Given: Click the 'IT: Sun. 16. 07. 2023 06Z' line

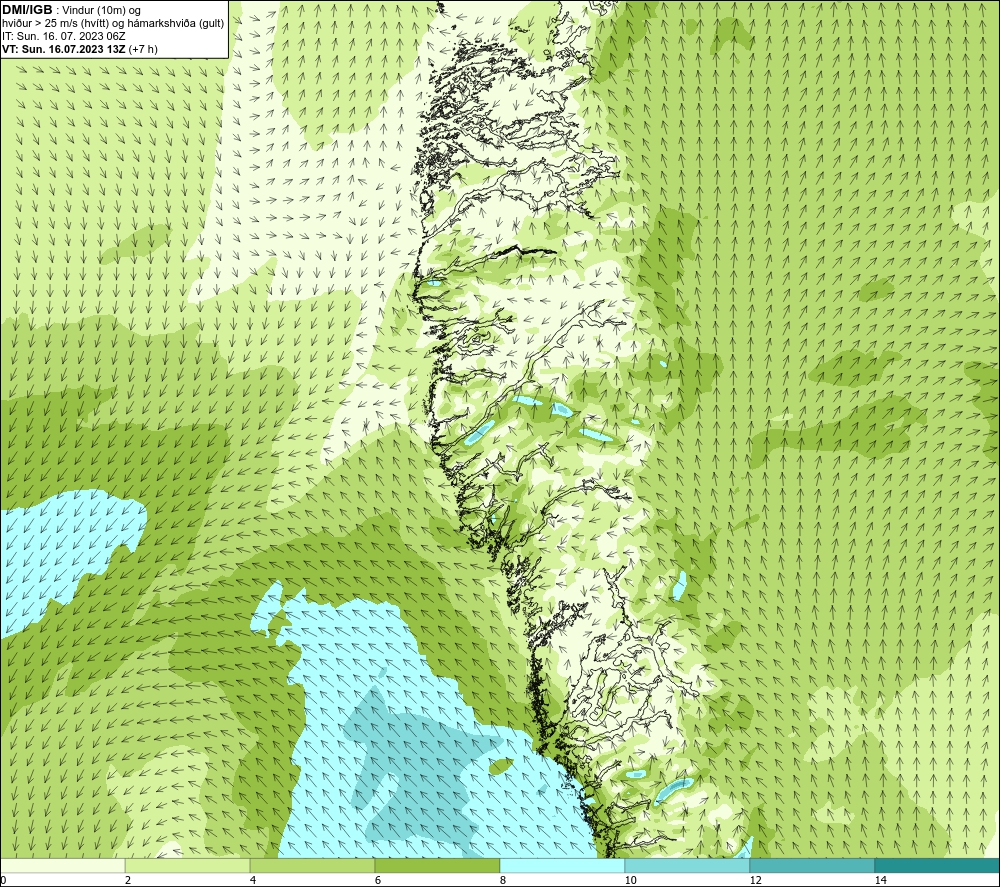Looking at the screenshot, I should 64,36.
